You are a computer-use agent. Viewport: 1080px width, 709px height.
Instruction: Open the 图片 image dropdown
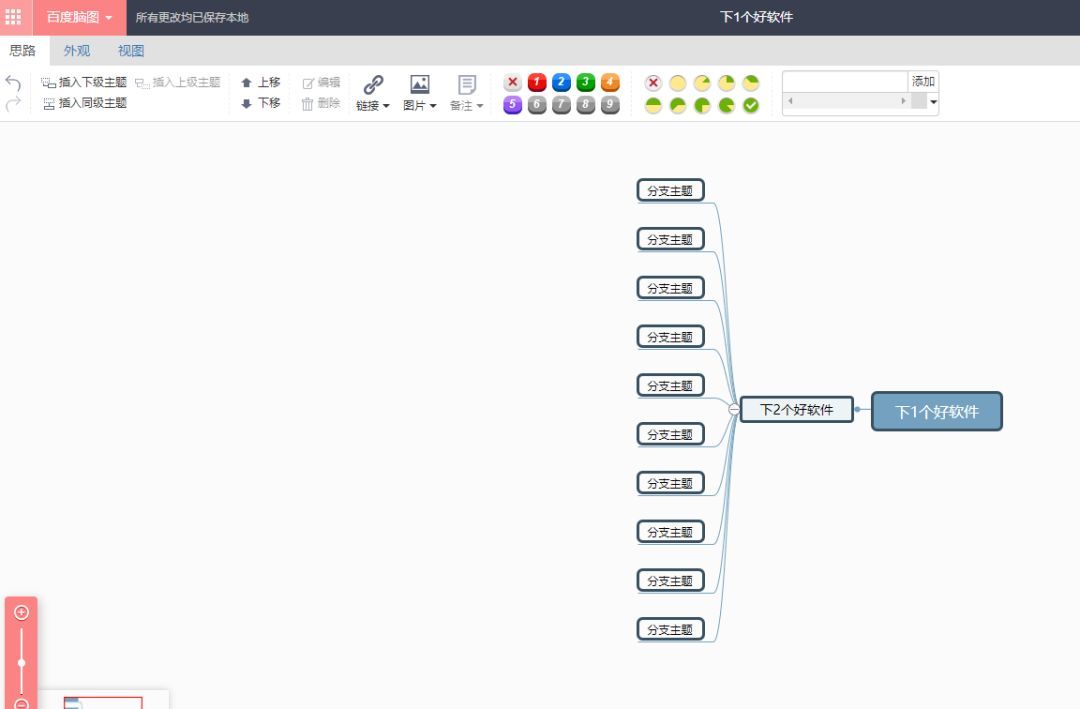(419, 93)
